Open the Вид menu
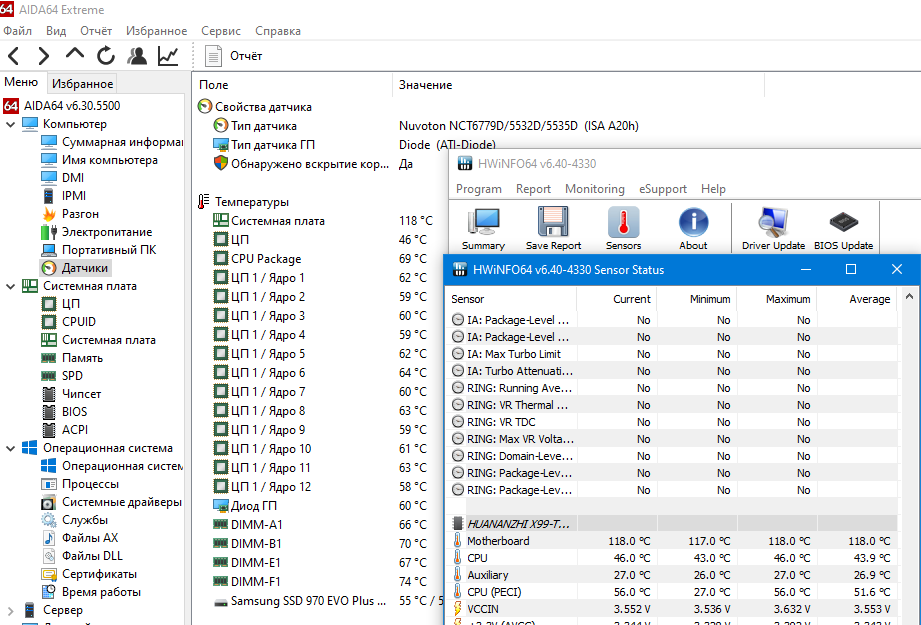 (56, 31)
